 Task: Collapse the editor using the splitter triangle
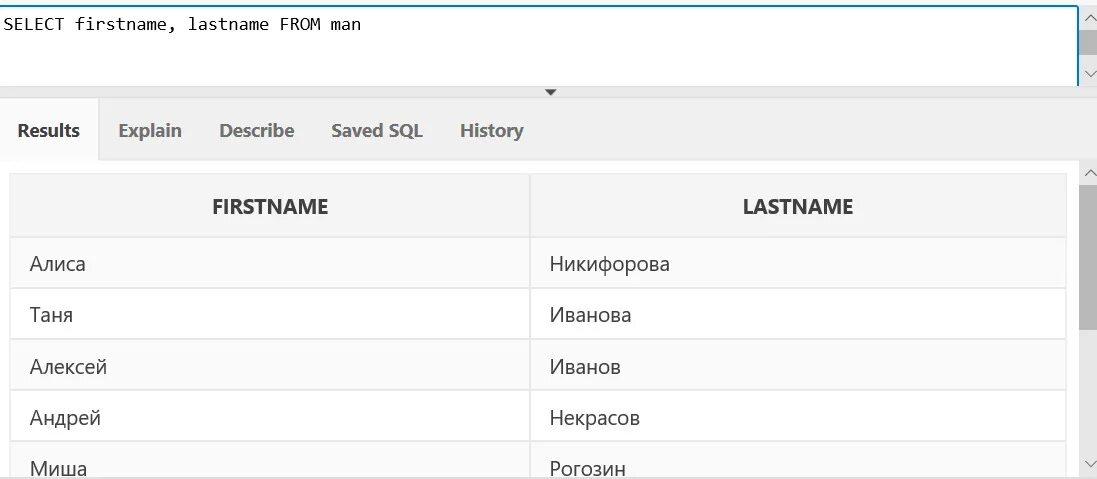coord(551,92)
